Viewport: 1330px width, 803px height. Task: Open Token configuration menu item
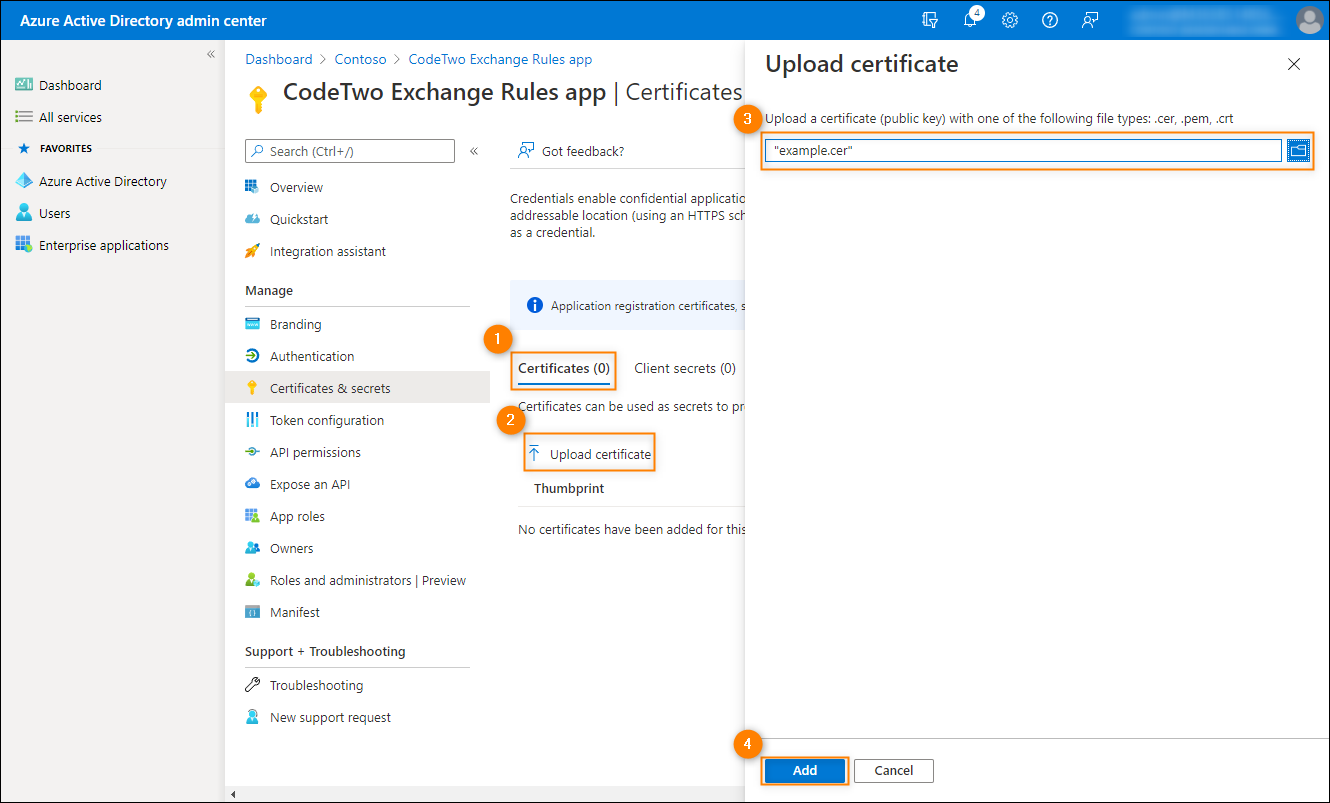[x=327, y=420]
